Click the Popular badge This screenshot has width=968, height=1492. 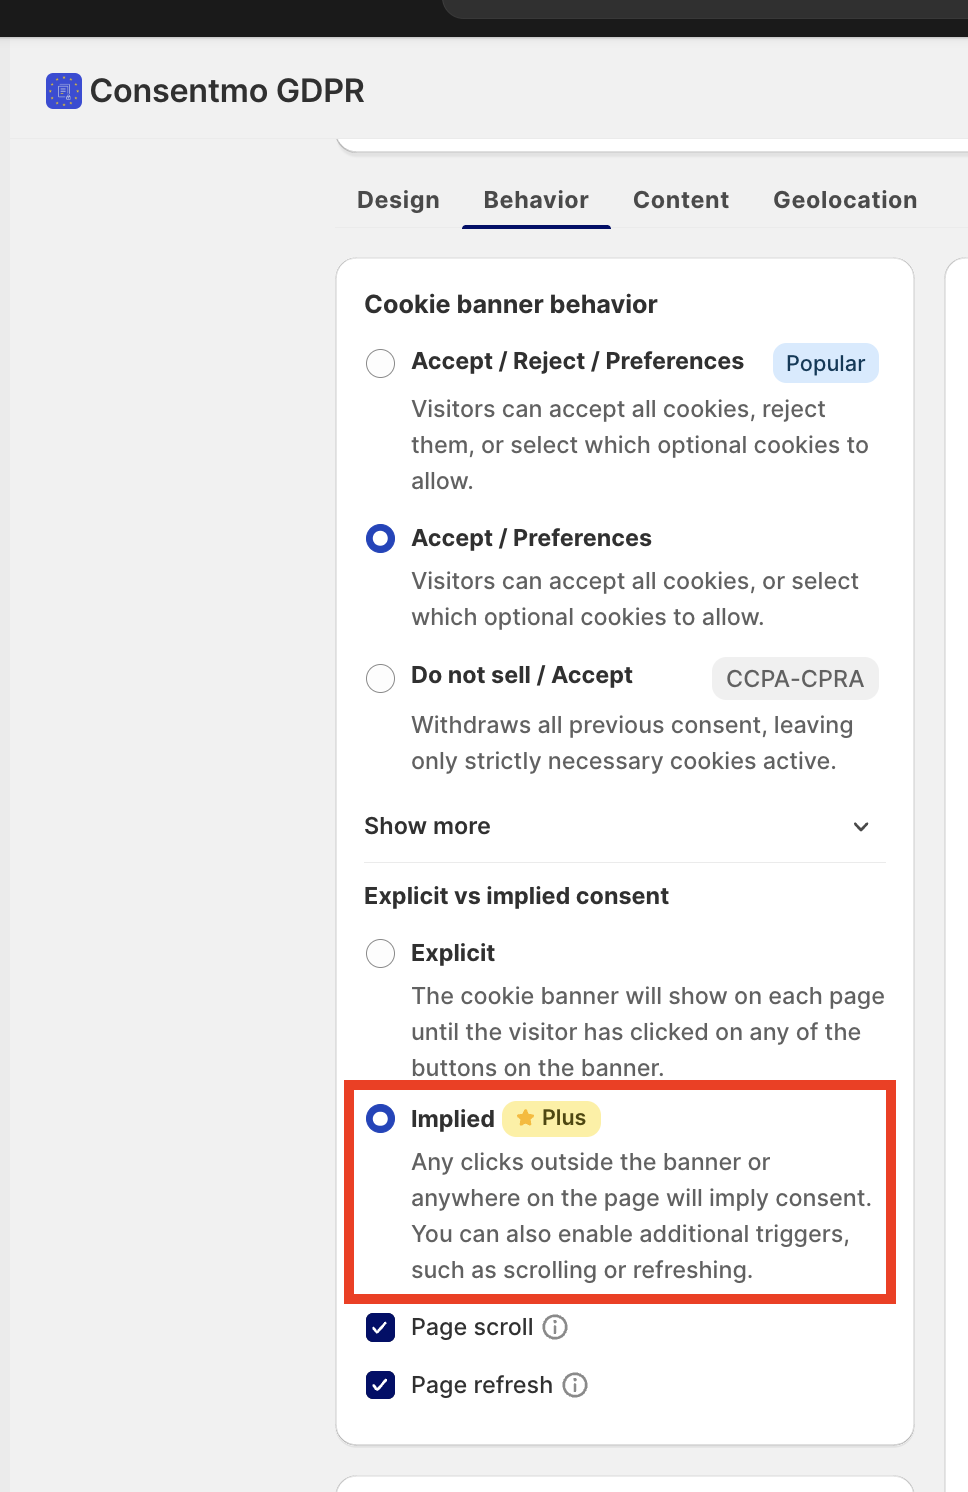click(826, 363)
